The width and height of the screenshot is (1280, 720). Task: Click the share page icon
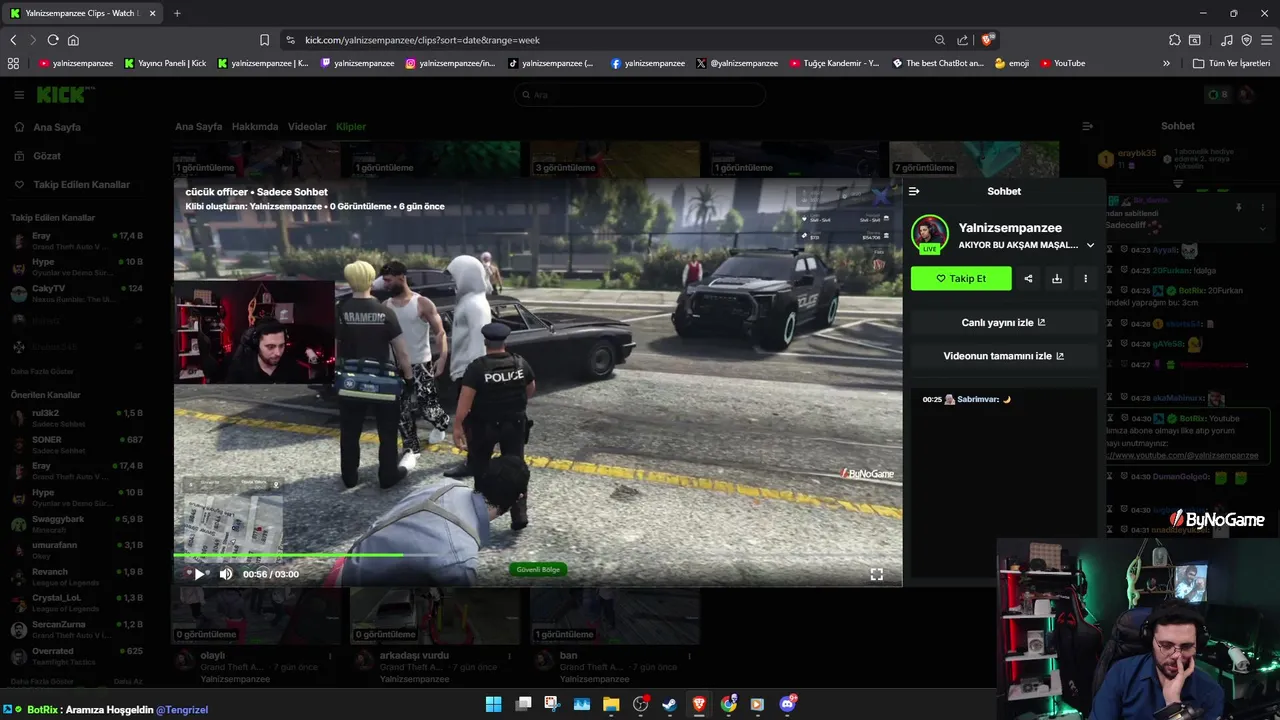pos(962,40)
